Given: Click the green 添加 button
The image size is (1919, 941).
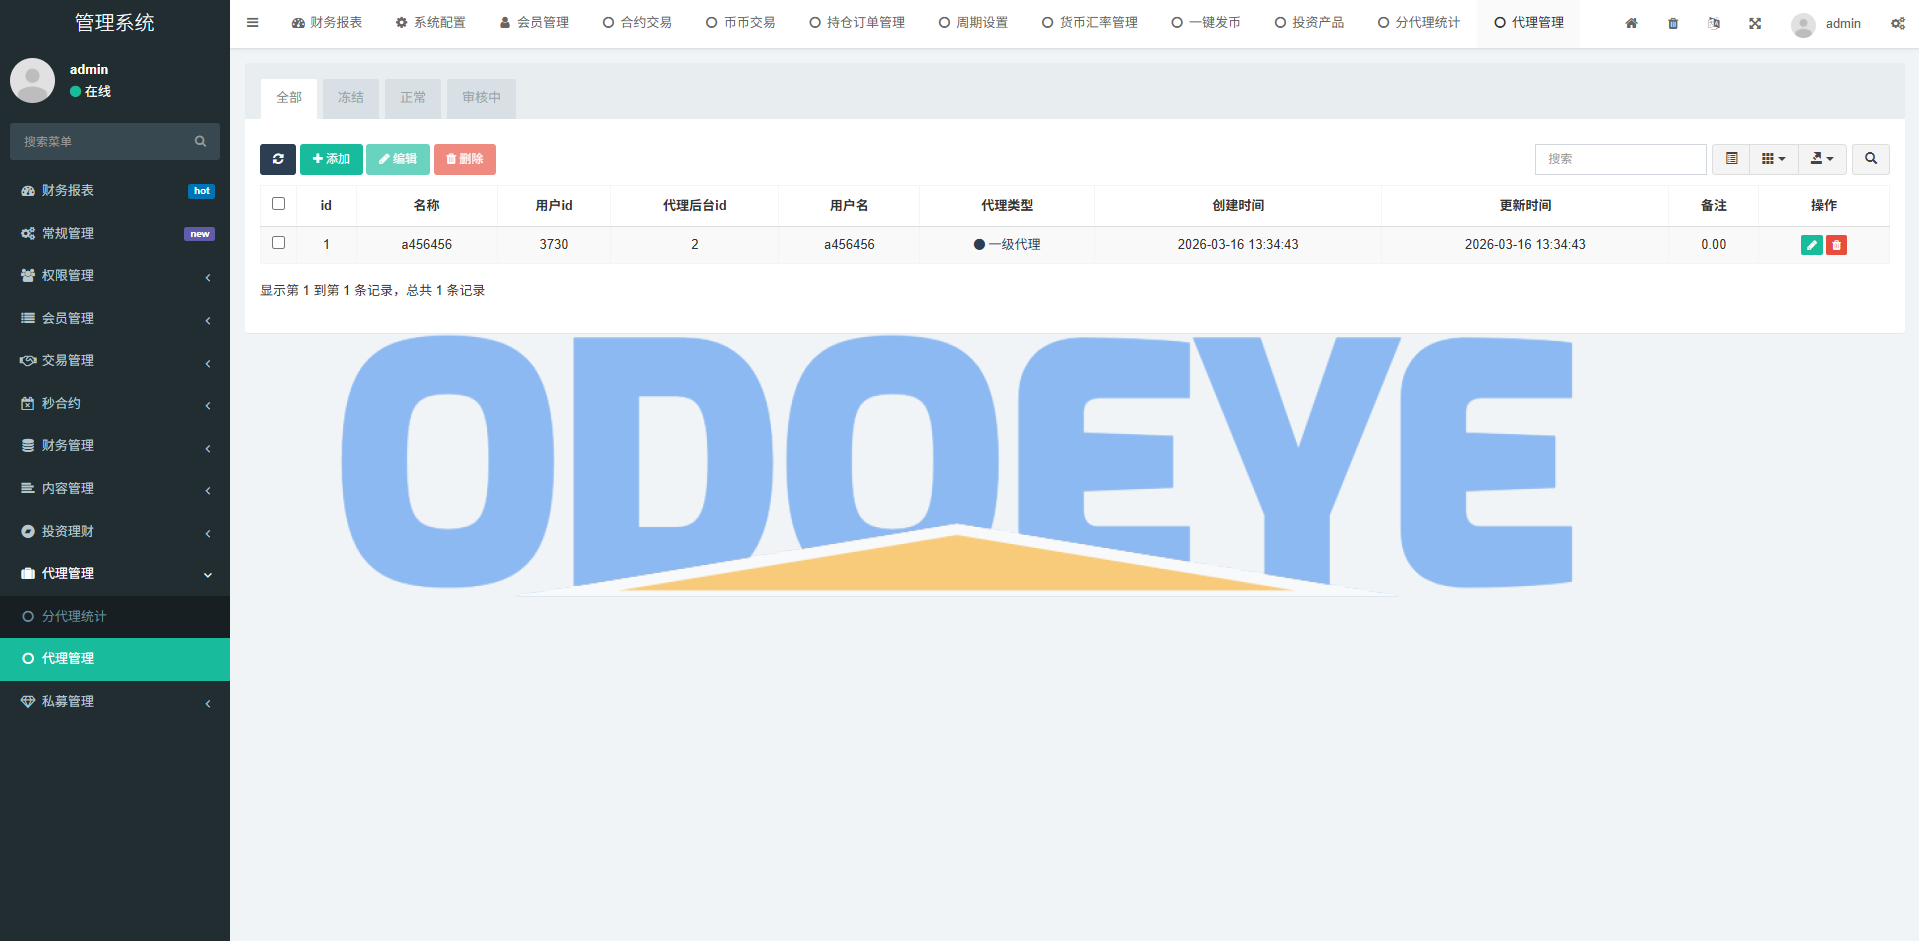Looking at the screenshot, I should pos(331,159).
